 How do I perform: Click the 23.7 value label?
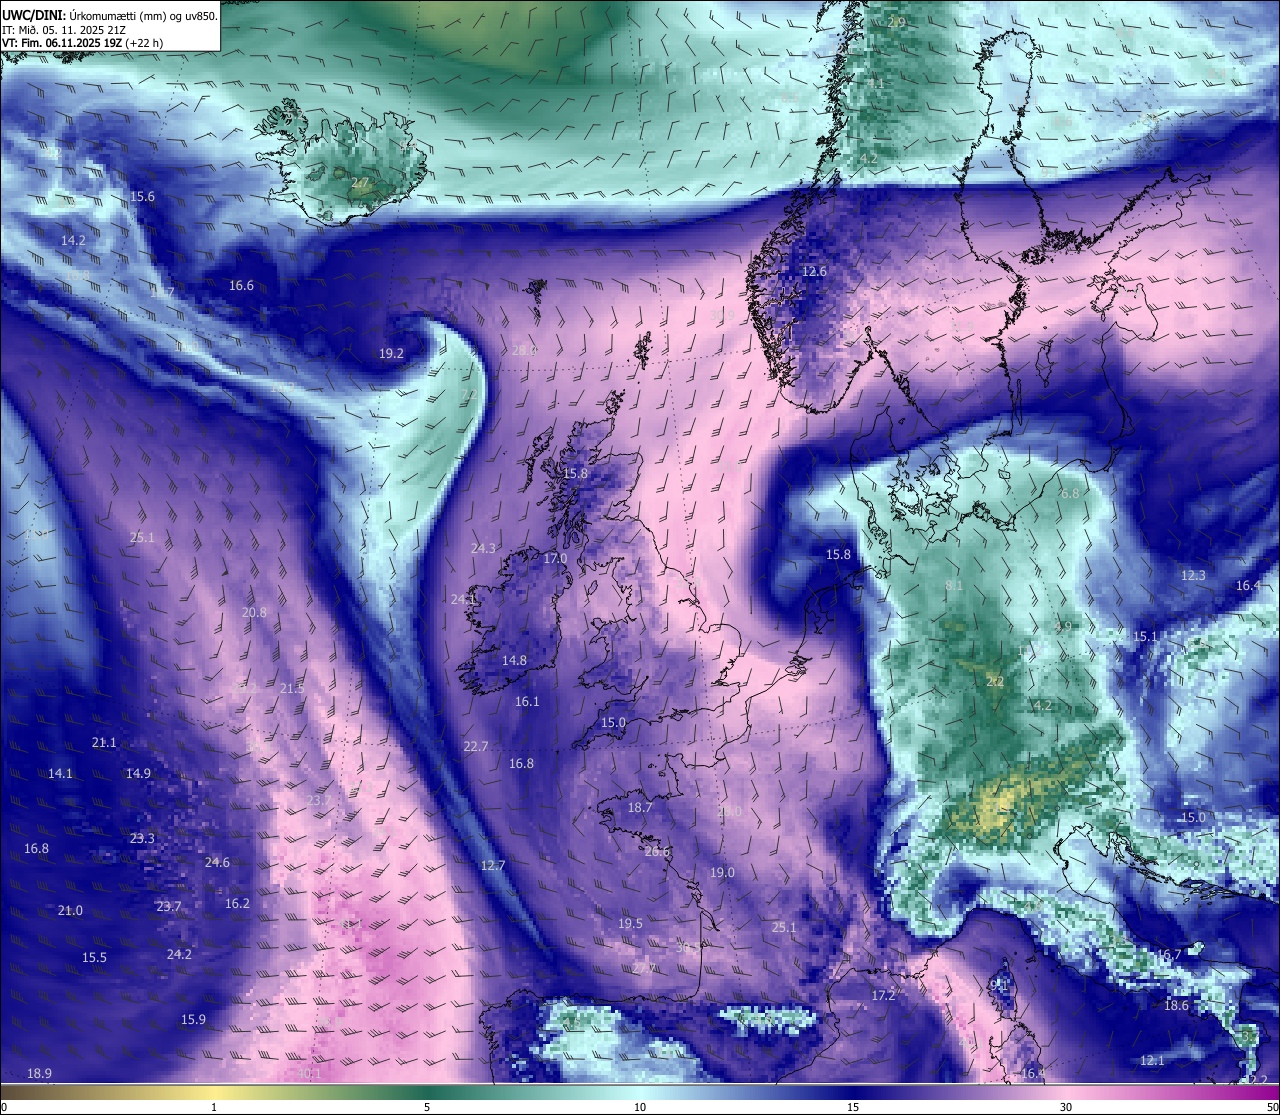(168, 907)
